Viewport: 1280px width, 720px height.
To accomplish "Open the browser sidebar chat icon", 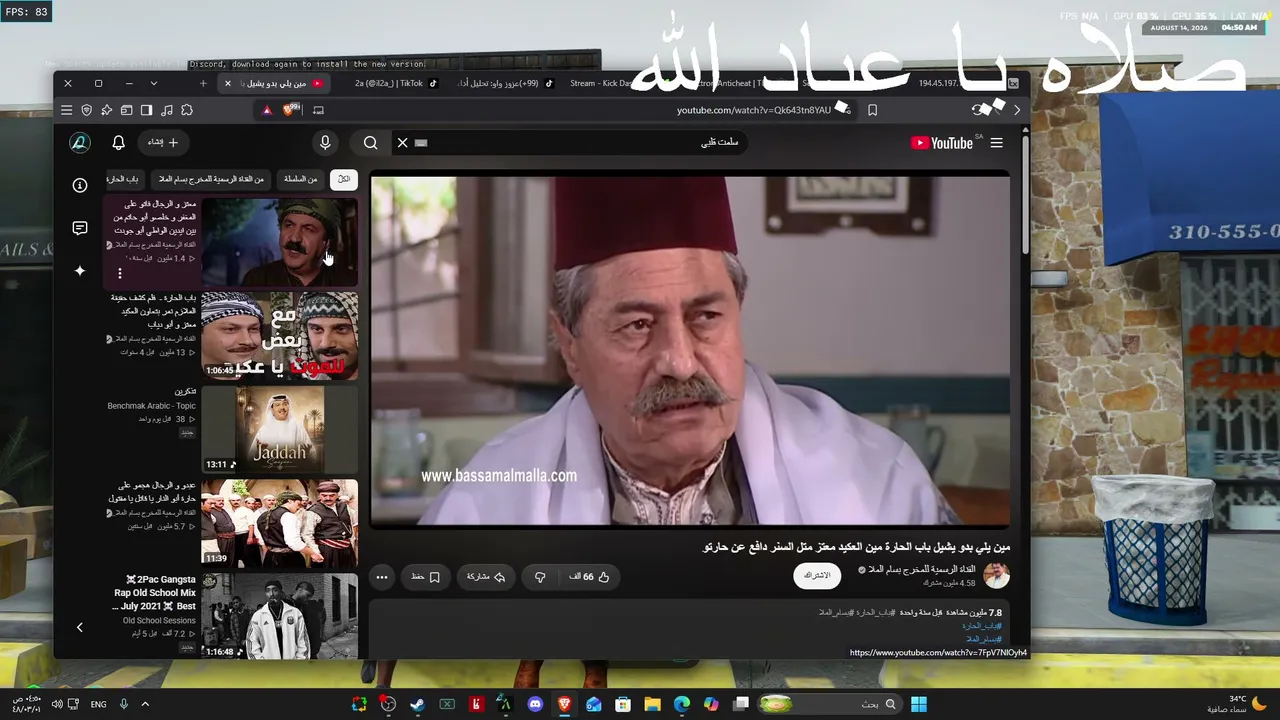I will [80, 228].
